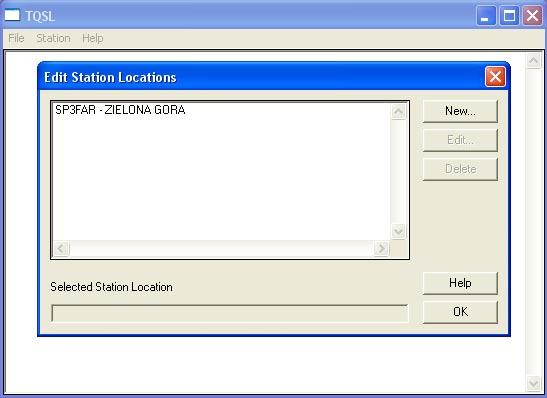The image size is (547, 398).
Task: Close the TQSL main window
Action: pos(532,16)
